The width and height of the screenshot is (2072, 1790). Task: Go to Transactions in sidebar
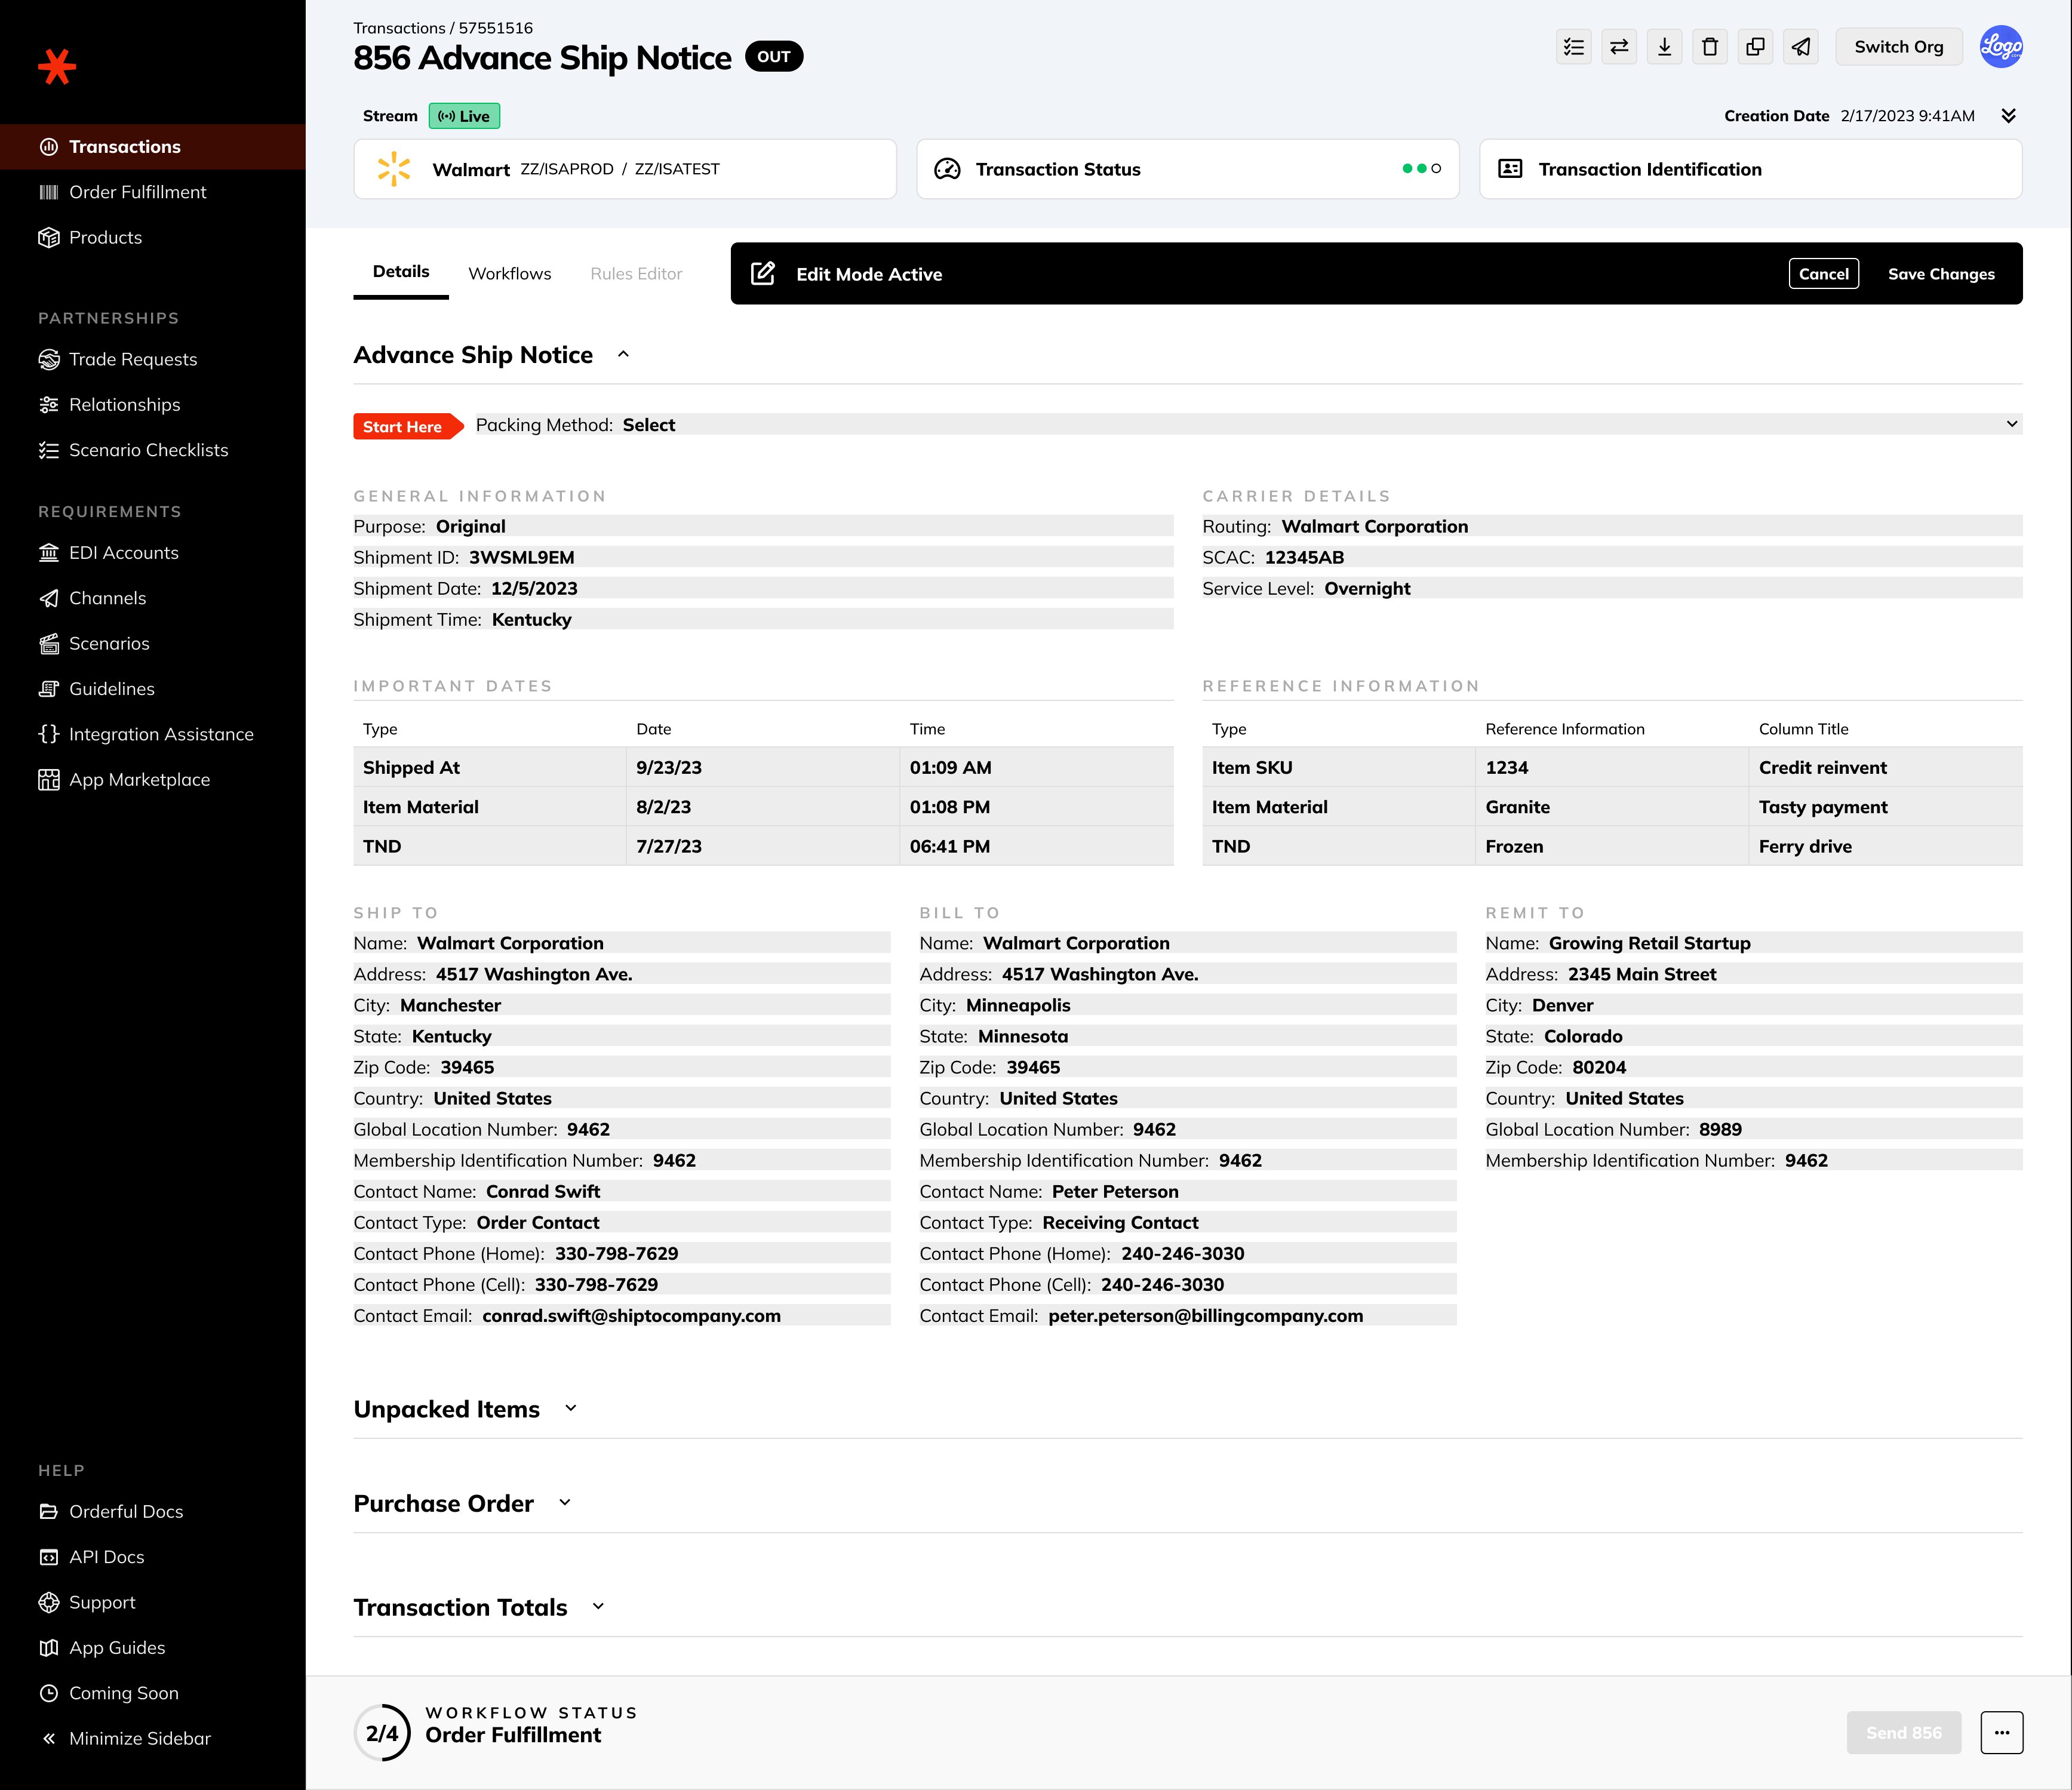coord(153,147)
